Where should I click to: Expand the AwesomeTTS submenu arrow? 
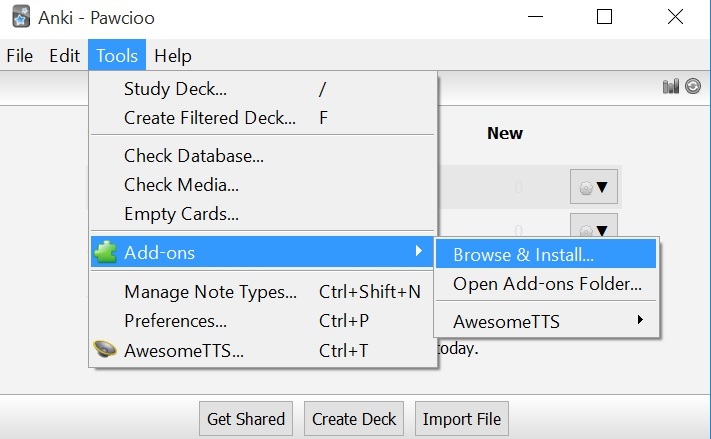coord(639,321)
